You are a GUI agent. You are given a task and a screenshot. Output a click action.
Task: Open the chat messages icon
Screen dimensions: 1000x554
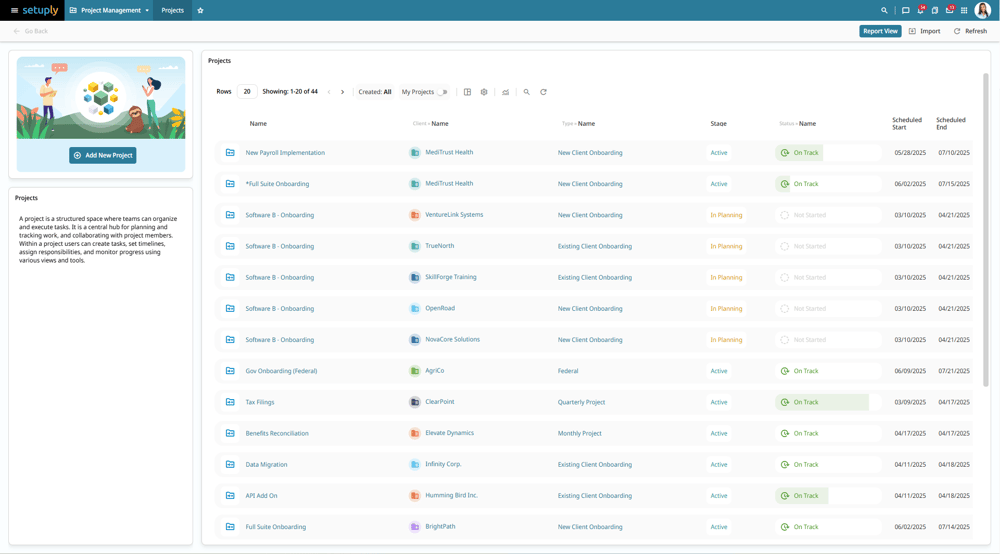905,10
